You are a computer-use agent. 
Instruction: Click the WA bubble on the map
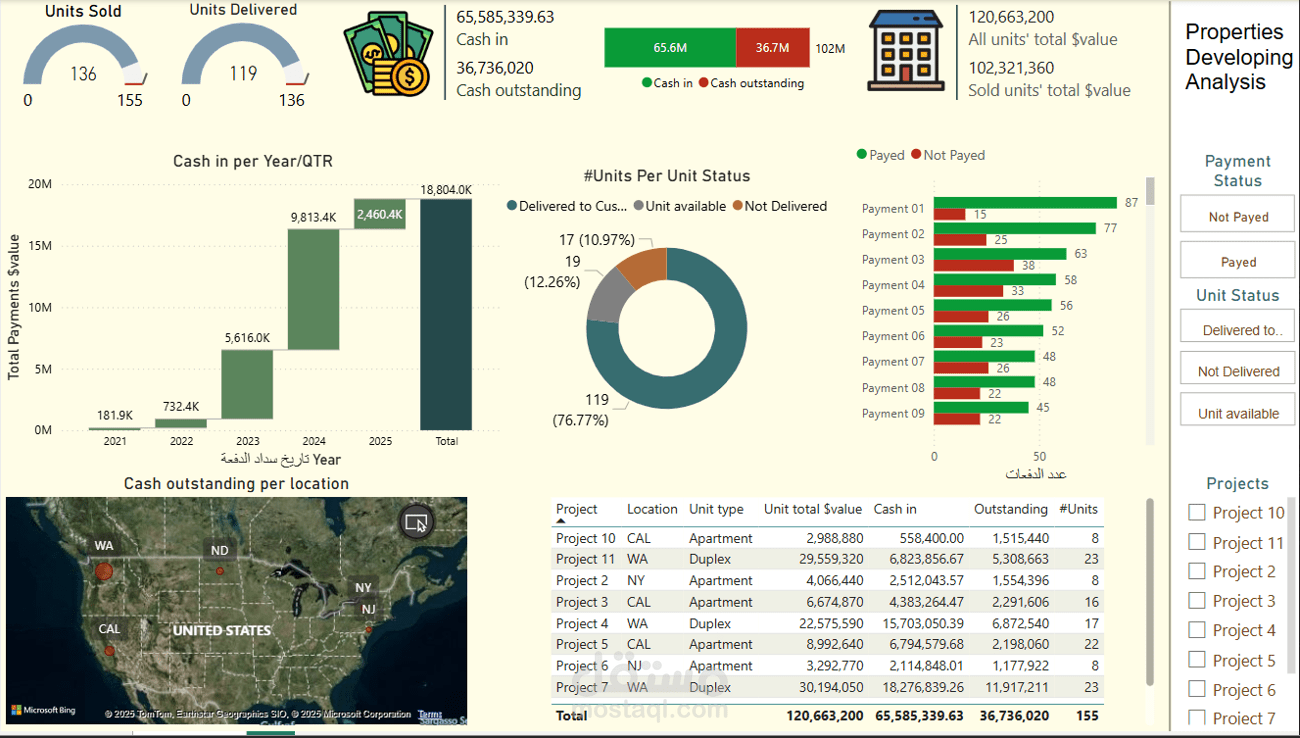click(104, 572)
